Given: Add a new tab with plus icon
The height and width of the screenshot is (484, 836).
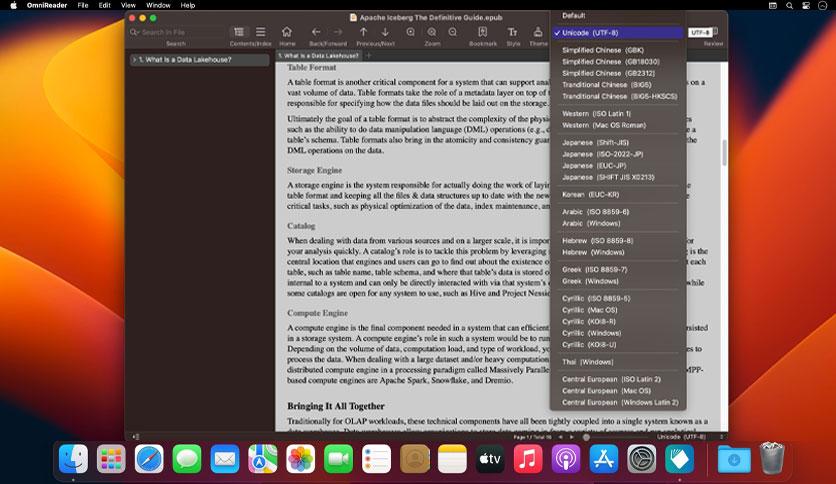Looking at the screenshot, I should [368, 55].
